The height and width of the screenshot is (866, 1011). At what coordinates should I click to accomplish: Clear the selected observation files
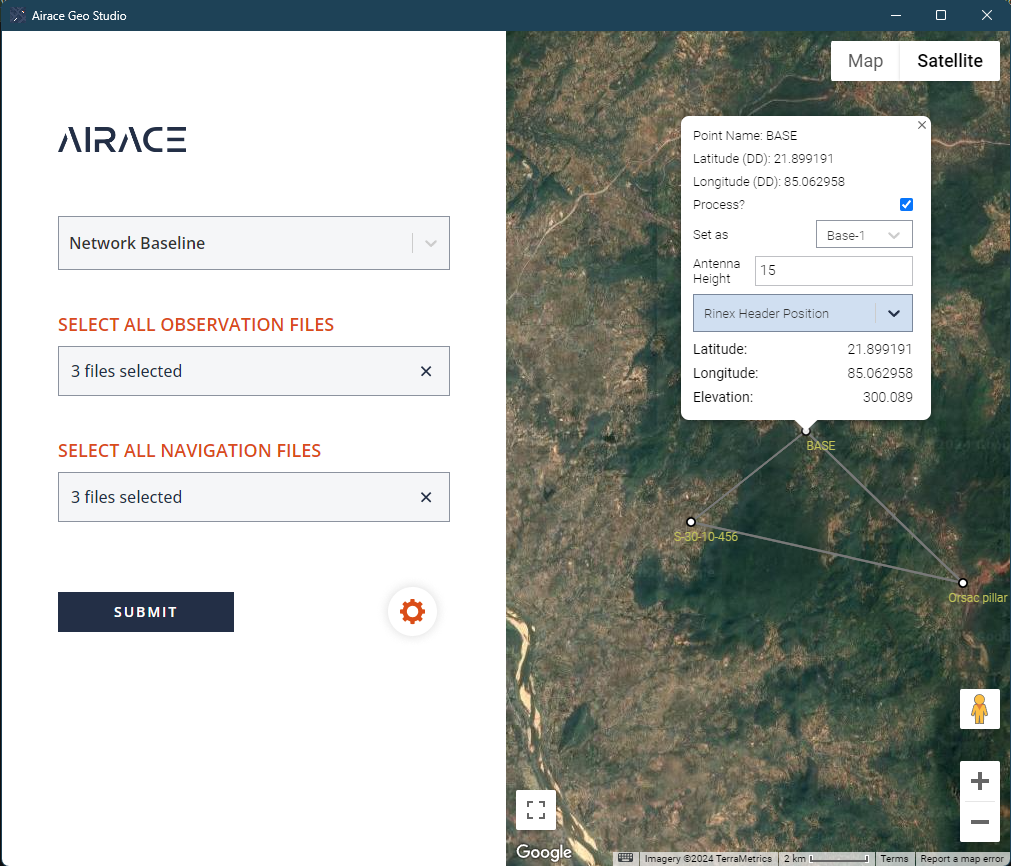coord(426,371)
